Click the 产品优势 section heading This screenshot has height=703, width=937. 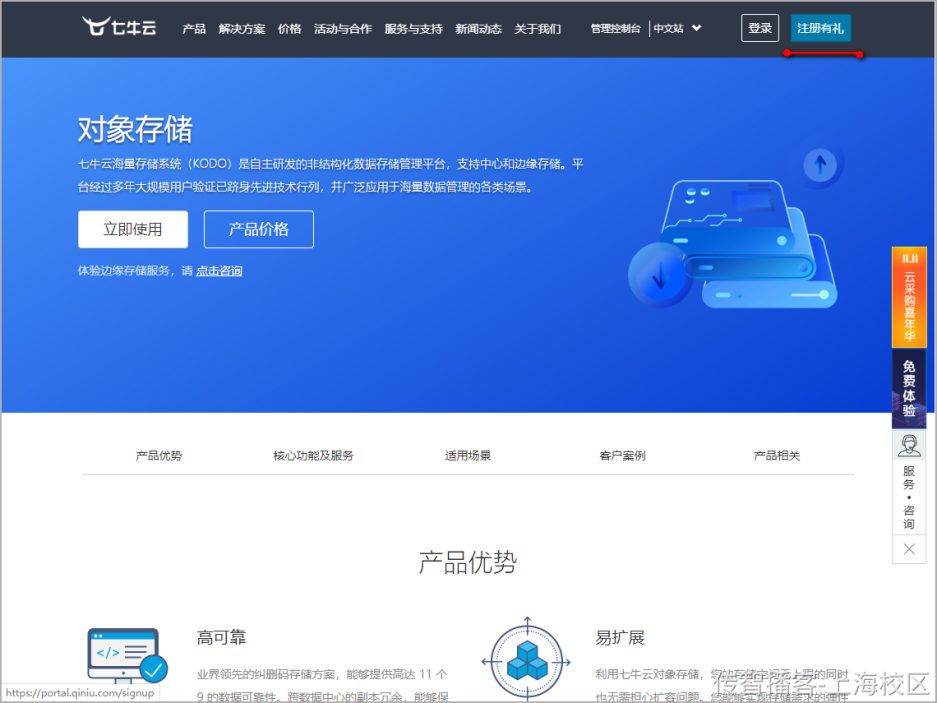coord(468,563)
